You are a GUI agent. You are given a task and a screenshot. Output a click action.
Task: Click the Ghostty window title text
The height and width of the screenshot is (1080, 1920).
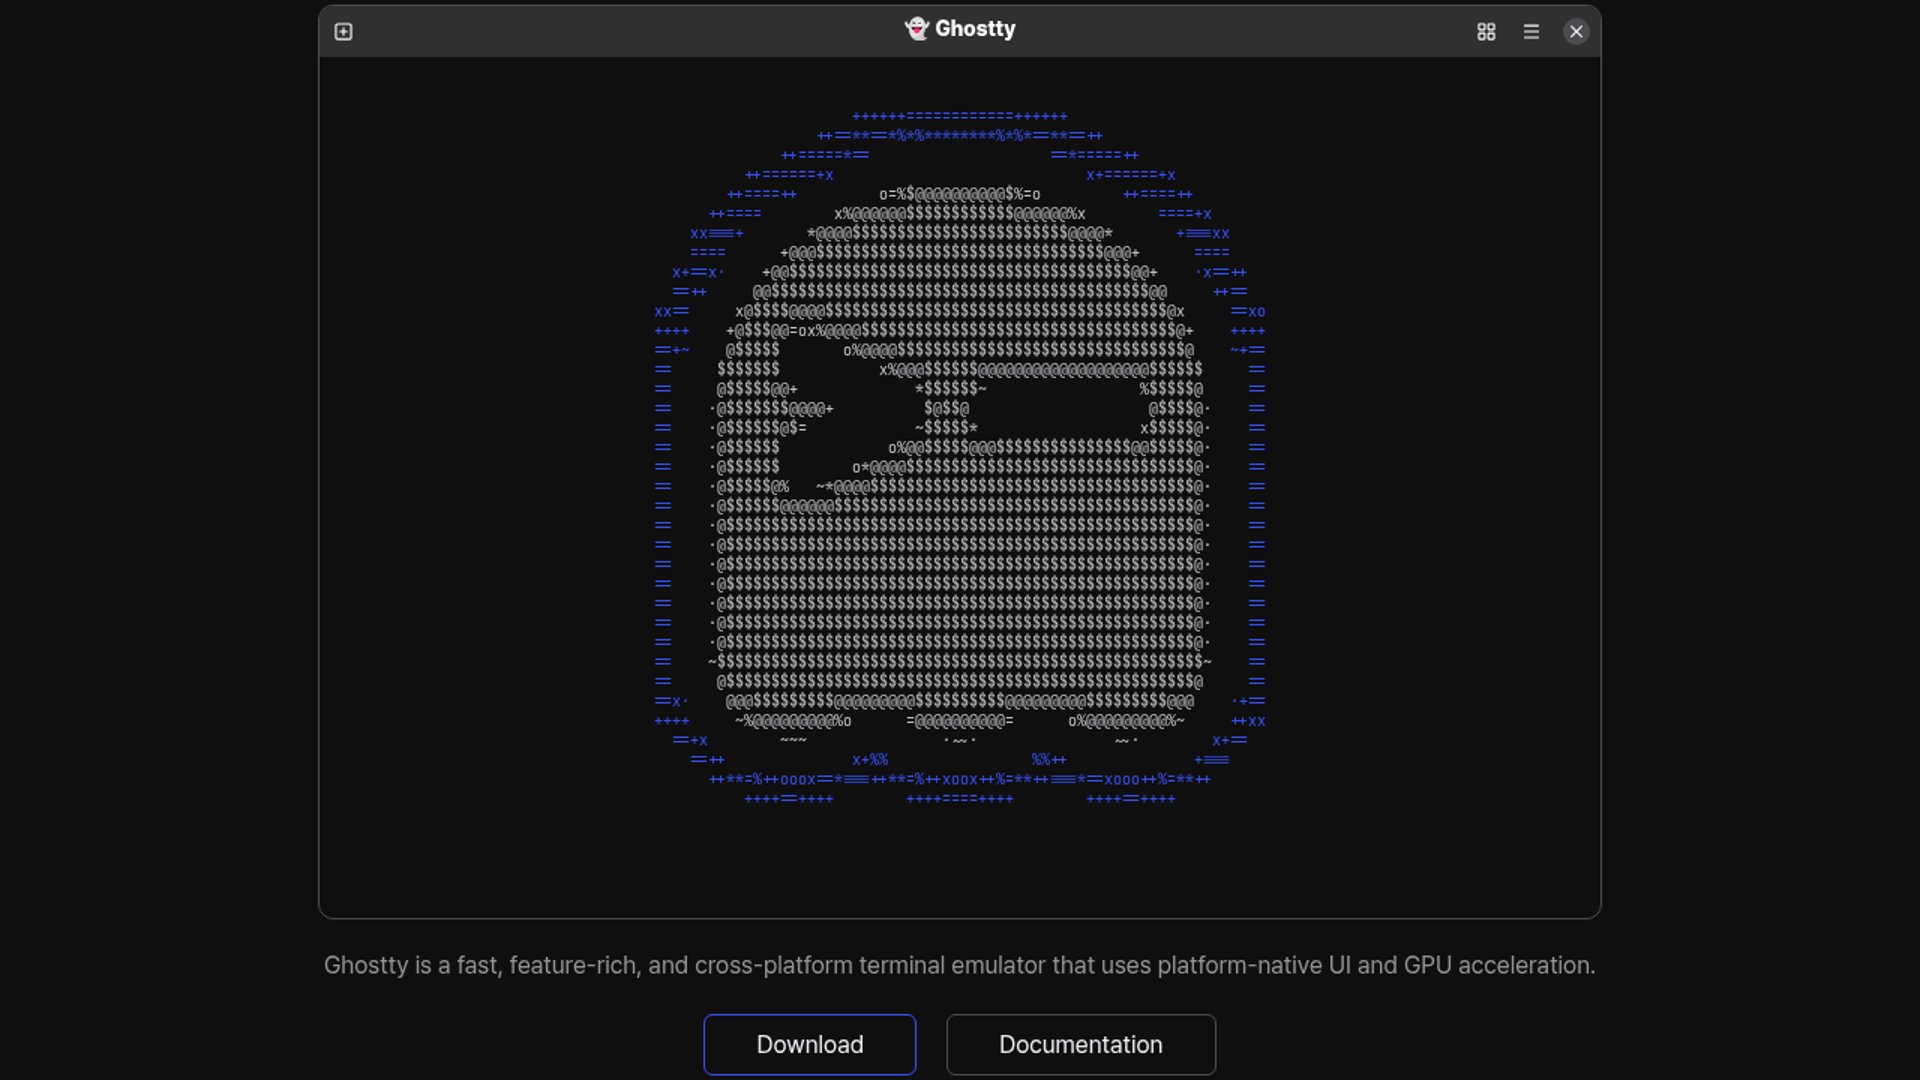tap(975, 29)
